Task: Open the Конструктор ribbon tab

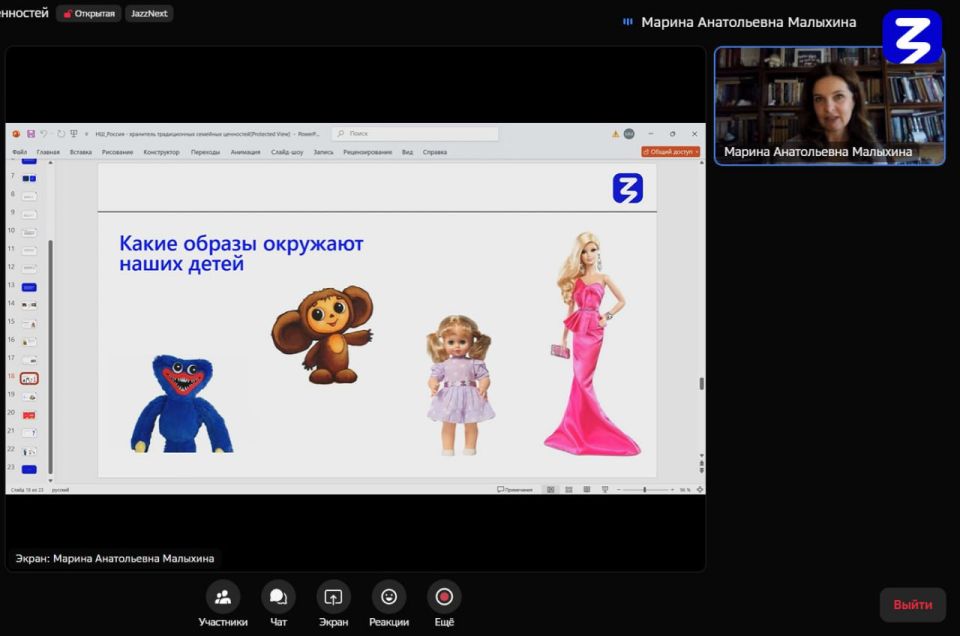Action: [162, 152]
